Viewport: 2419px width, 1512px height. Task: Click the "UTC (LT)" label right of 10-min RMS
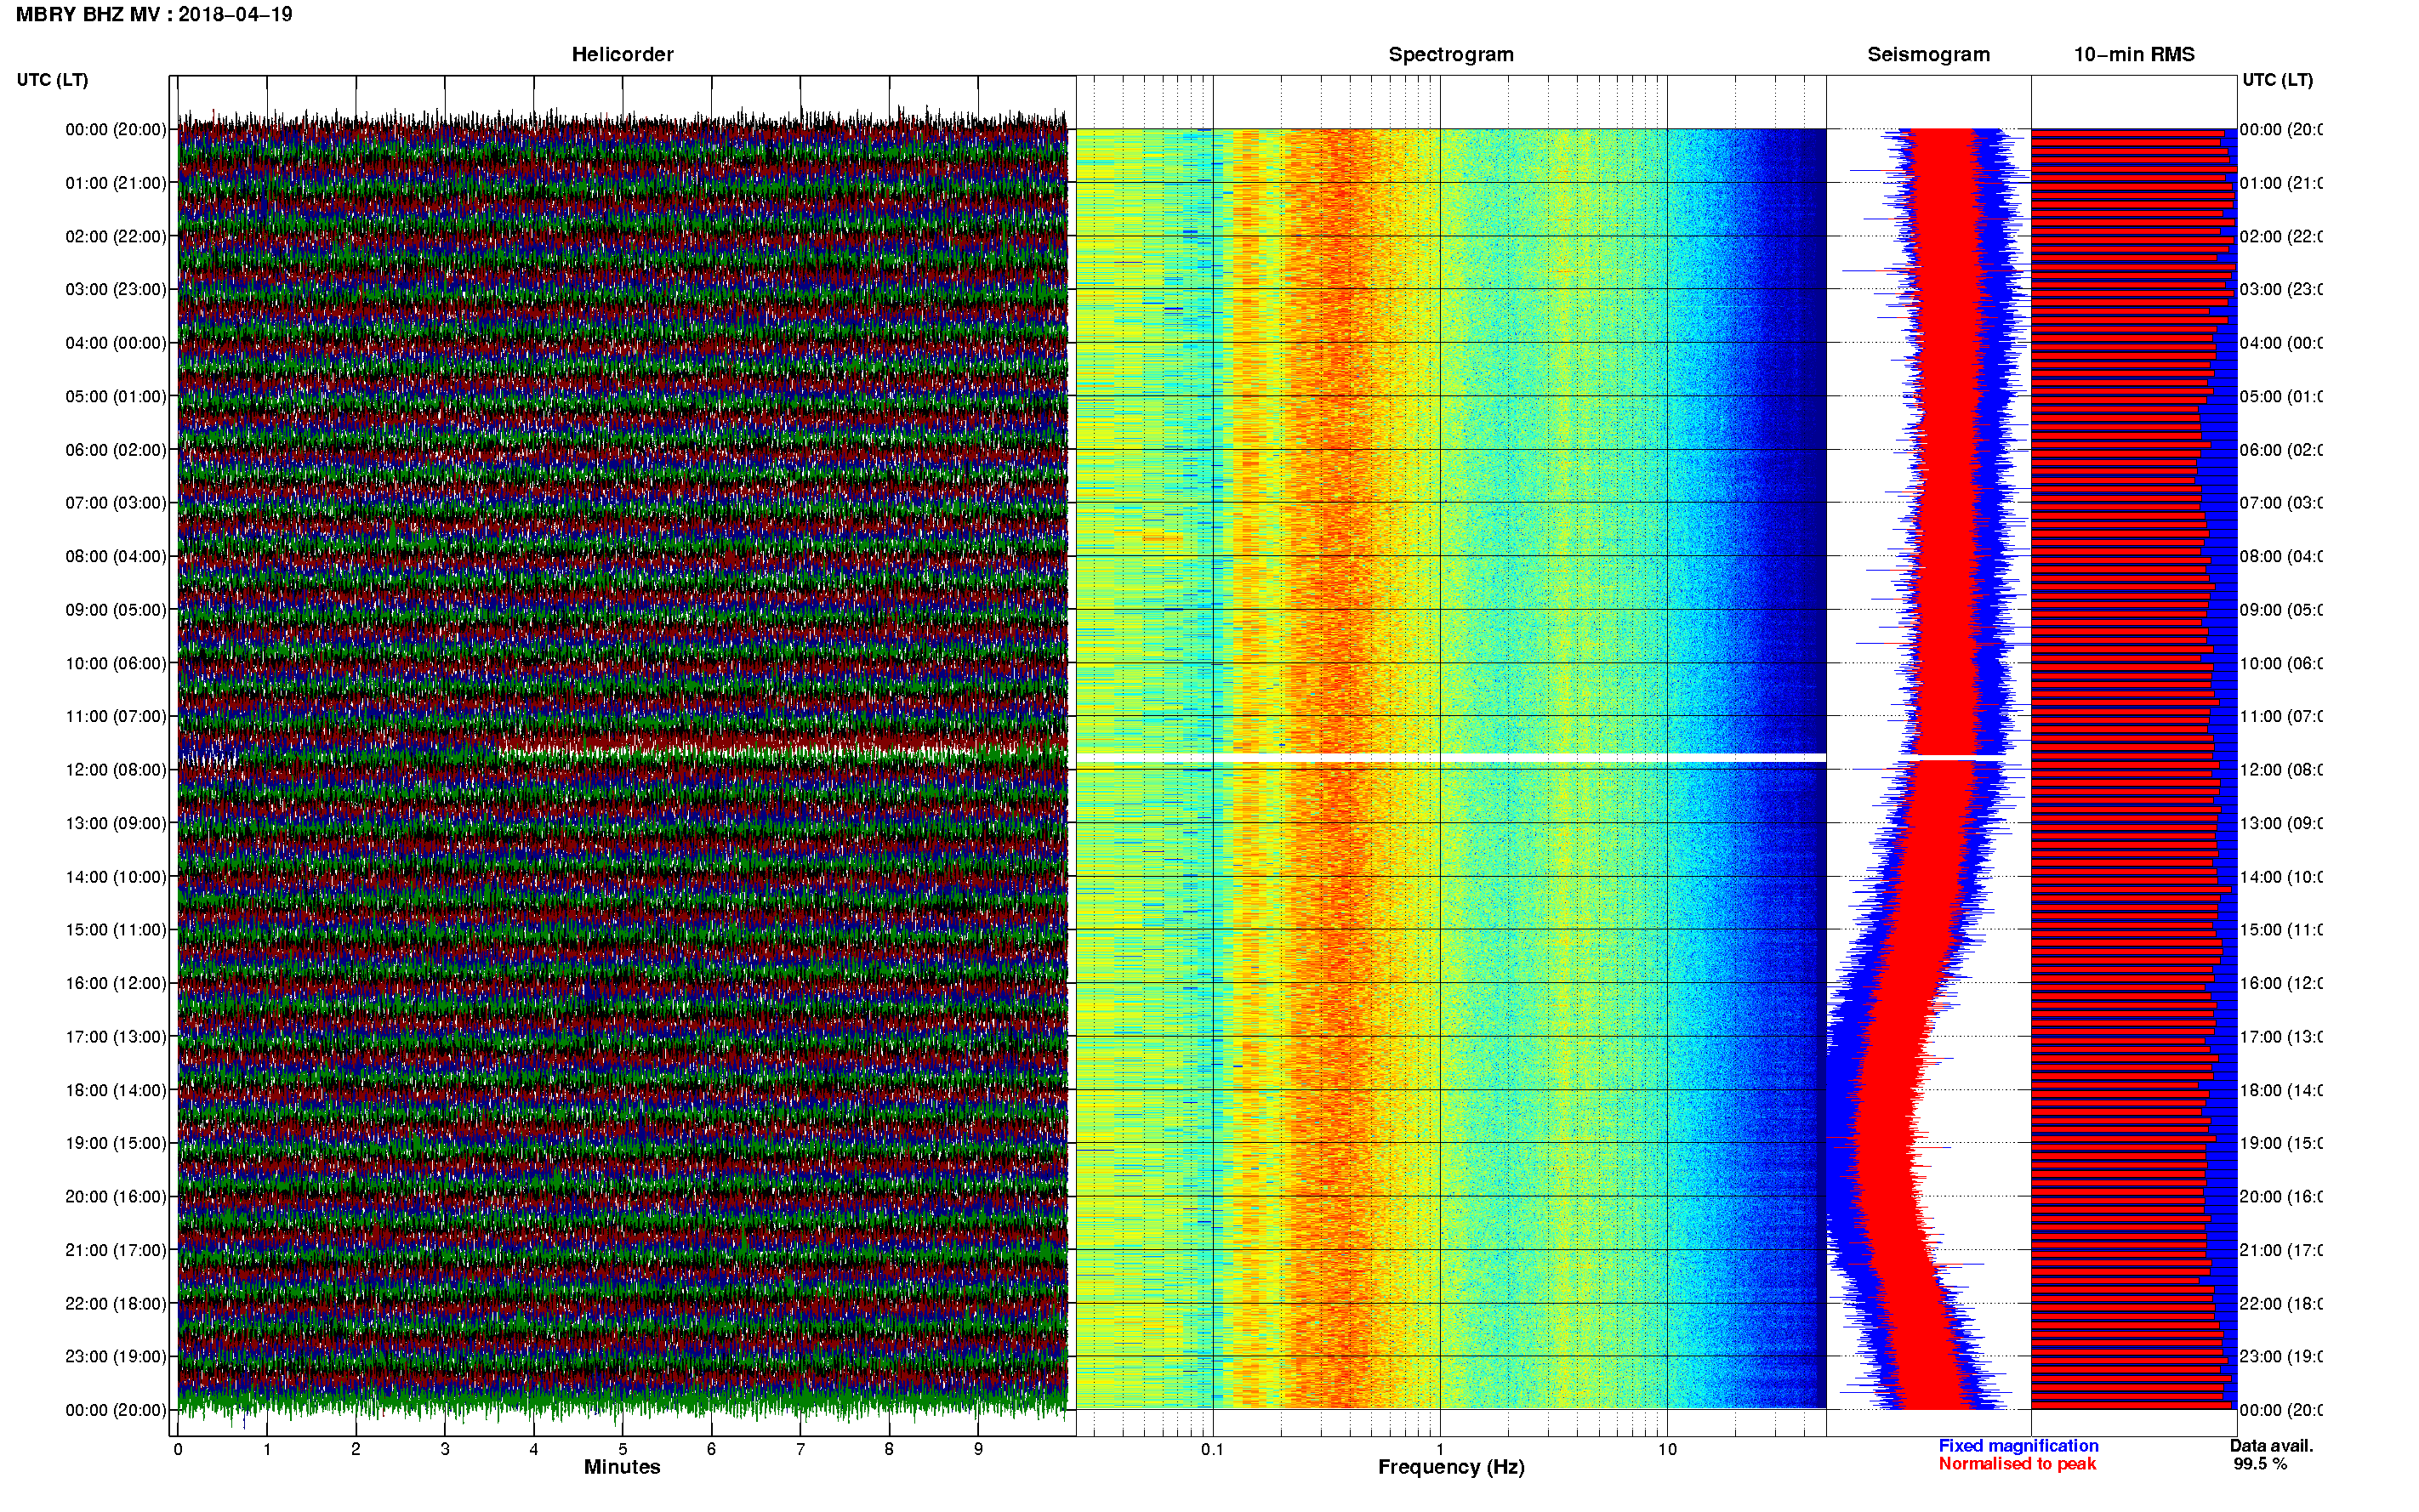tap(2277, 80)
